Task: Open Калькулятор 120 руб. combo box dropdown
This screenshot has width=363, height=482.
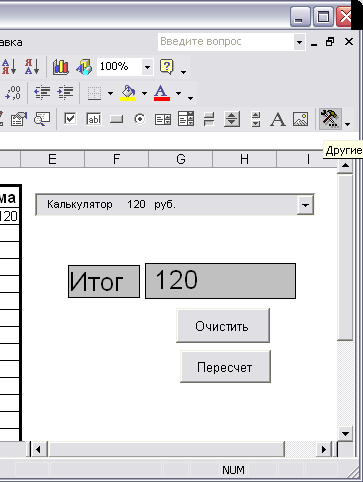Action: (x=305, y=205)
